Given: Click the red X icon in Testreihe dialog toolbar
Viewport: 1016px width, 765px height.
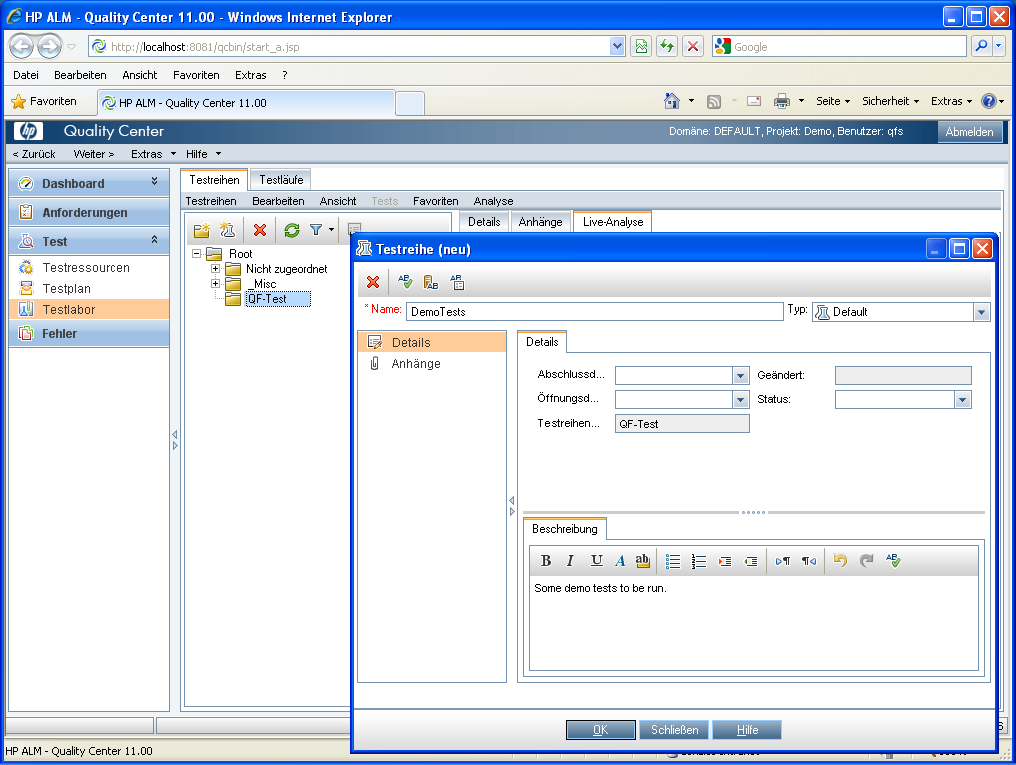Looking at the screenshot, I should point(373,282).
